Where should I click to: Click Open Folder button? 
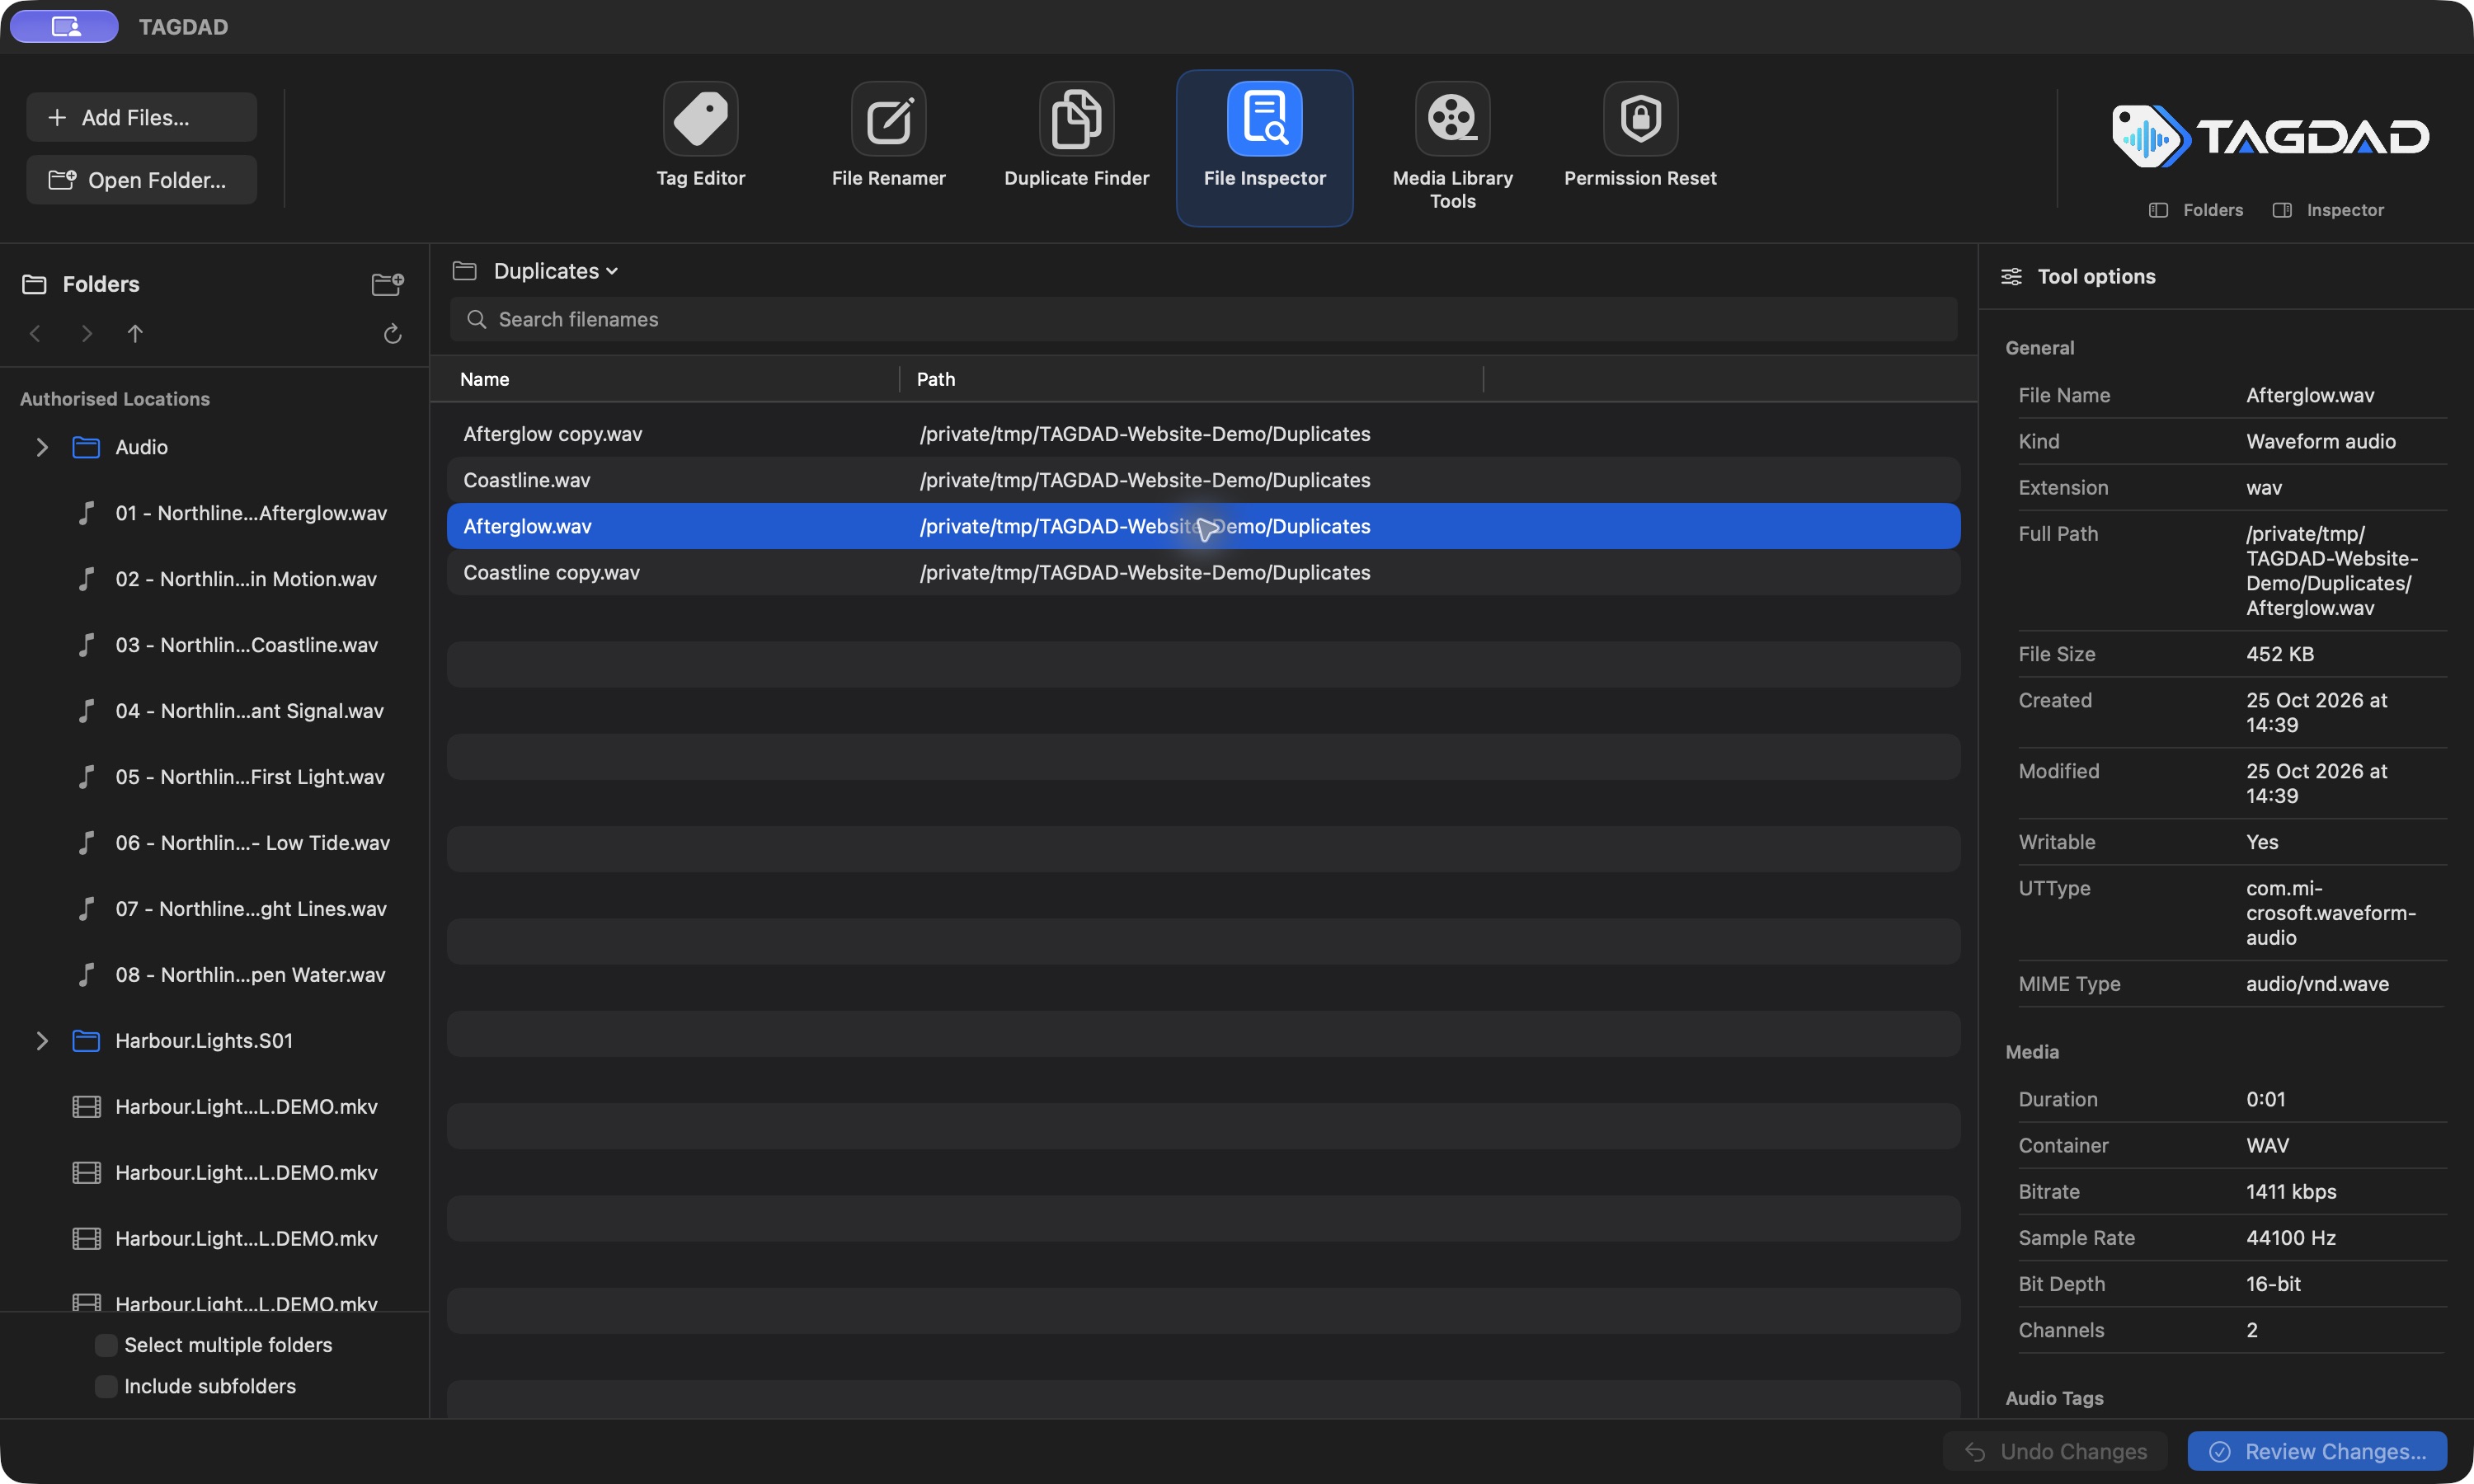point(142,180)
